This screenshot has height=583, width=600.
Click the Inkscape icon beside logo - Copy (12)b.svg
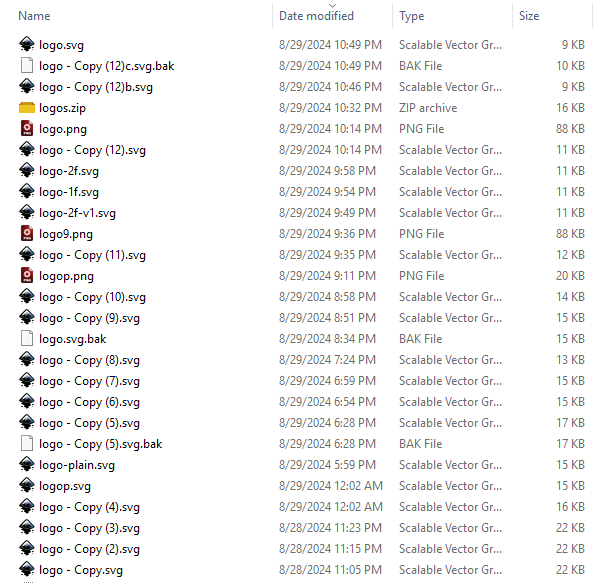coord(27,86)
